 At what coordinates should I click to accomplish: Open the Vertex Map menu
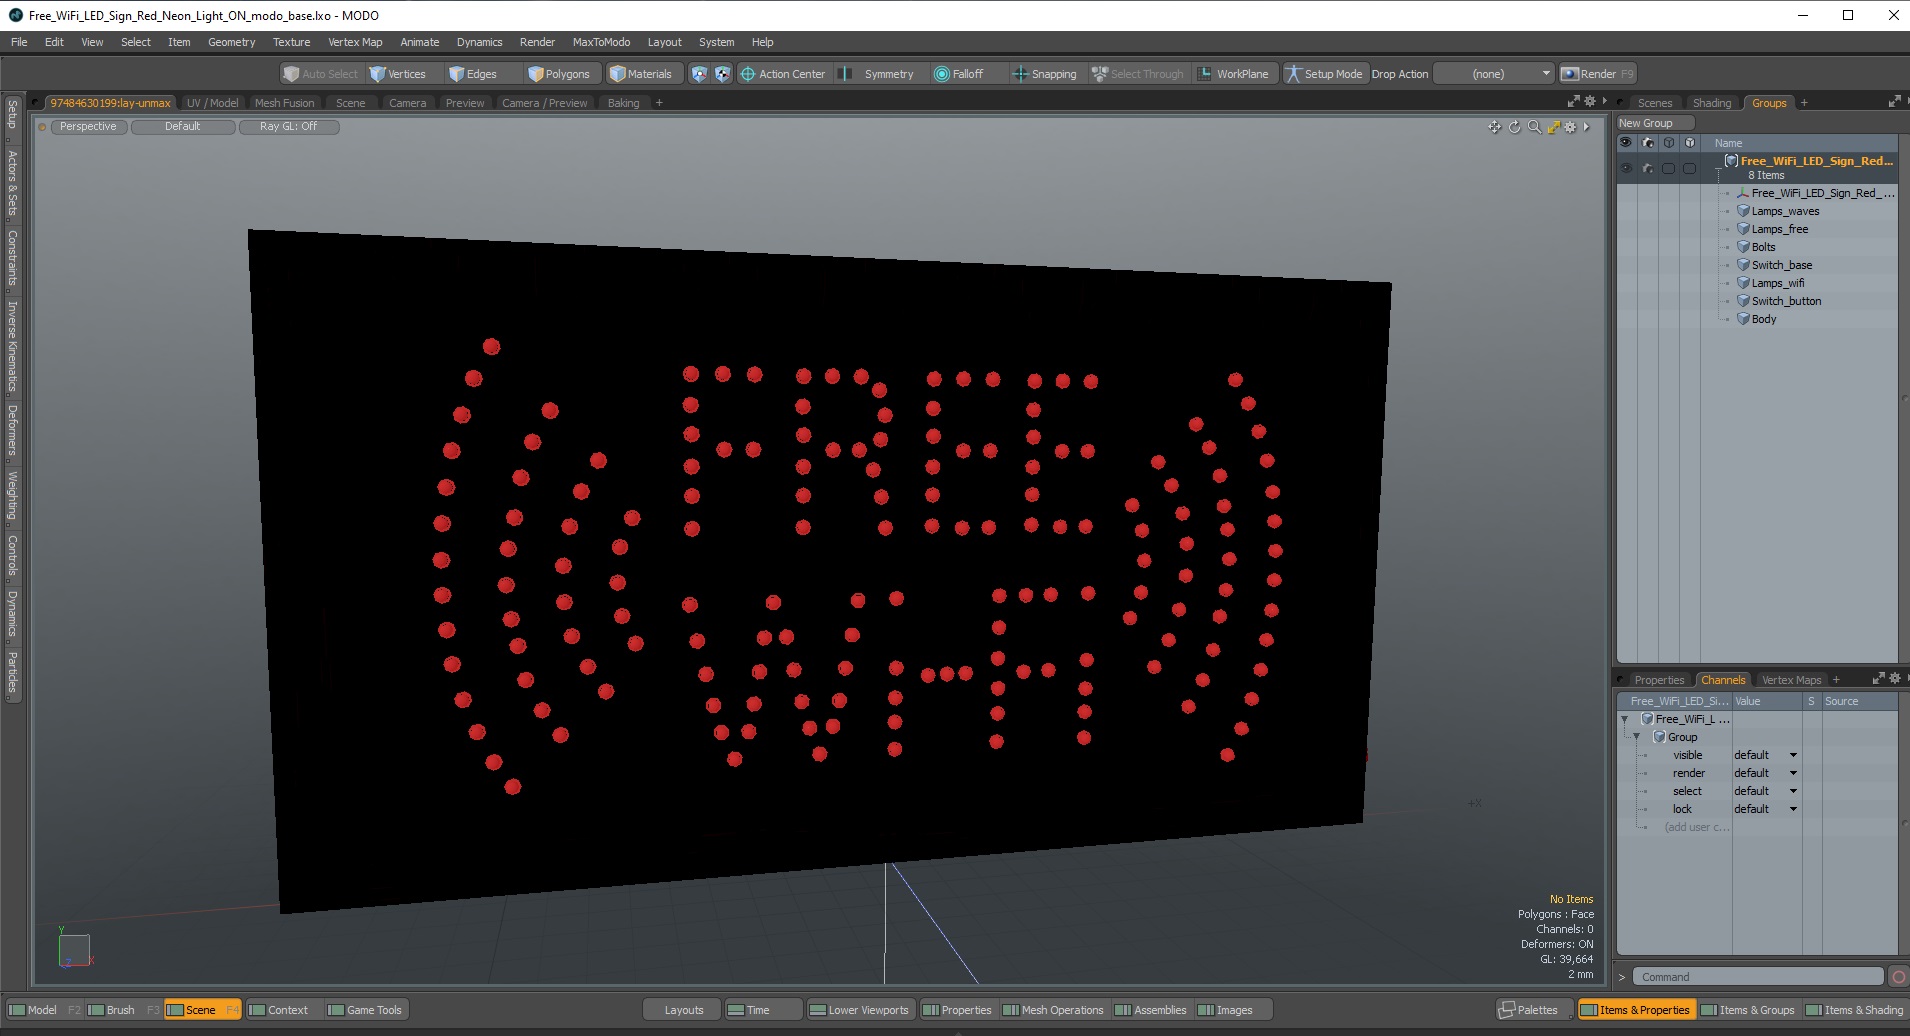(x=355, y=42)
